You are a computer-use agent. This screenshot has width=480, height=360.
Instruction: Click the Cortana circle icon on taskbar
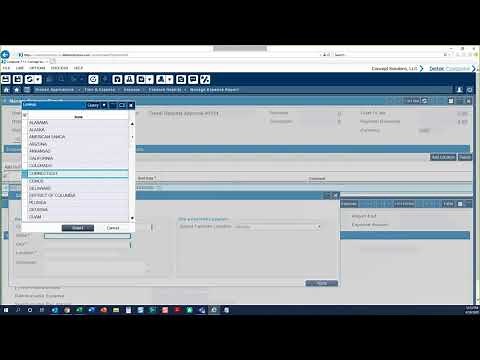click(x=30, y=310)
